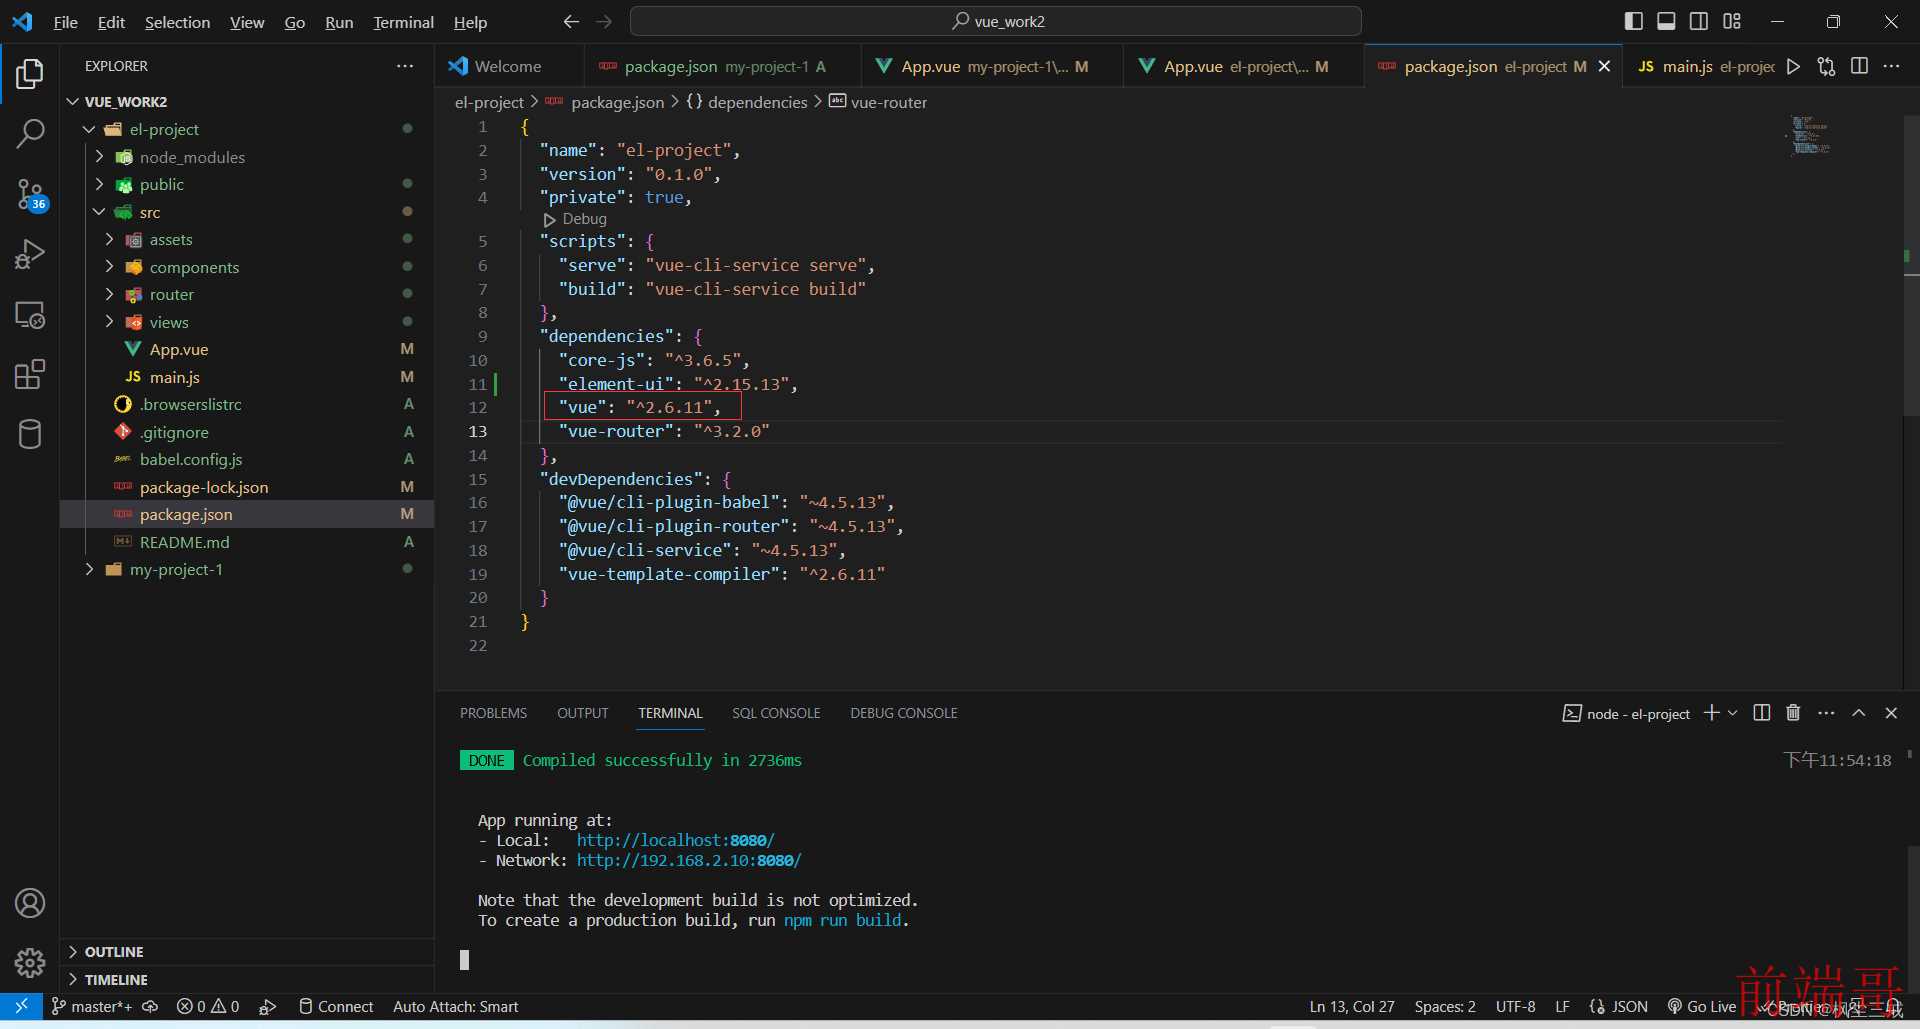
Task: Open localhost:8080 link in terminal
Action: pyautogui.click(x=675, y=840)
